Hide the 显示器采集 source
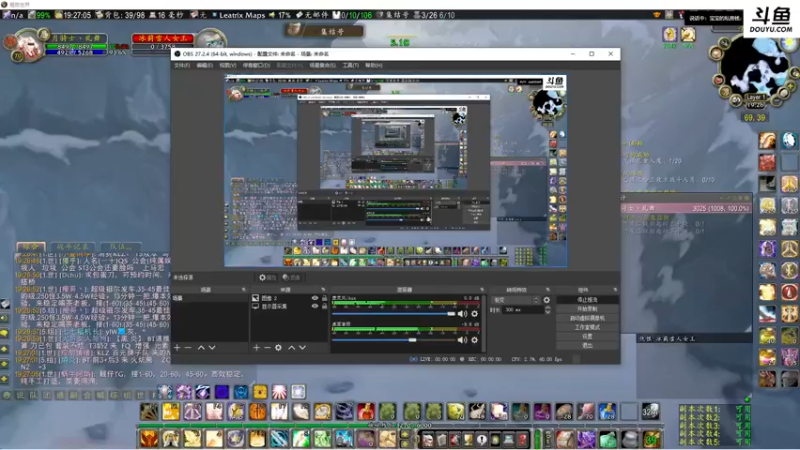This screenshot has height=450, width=800. 315,306
